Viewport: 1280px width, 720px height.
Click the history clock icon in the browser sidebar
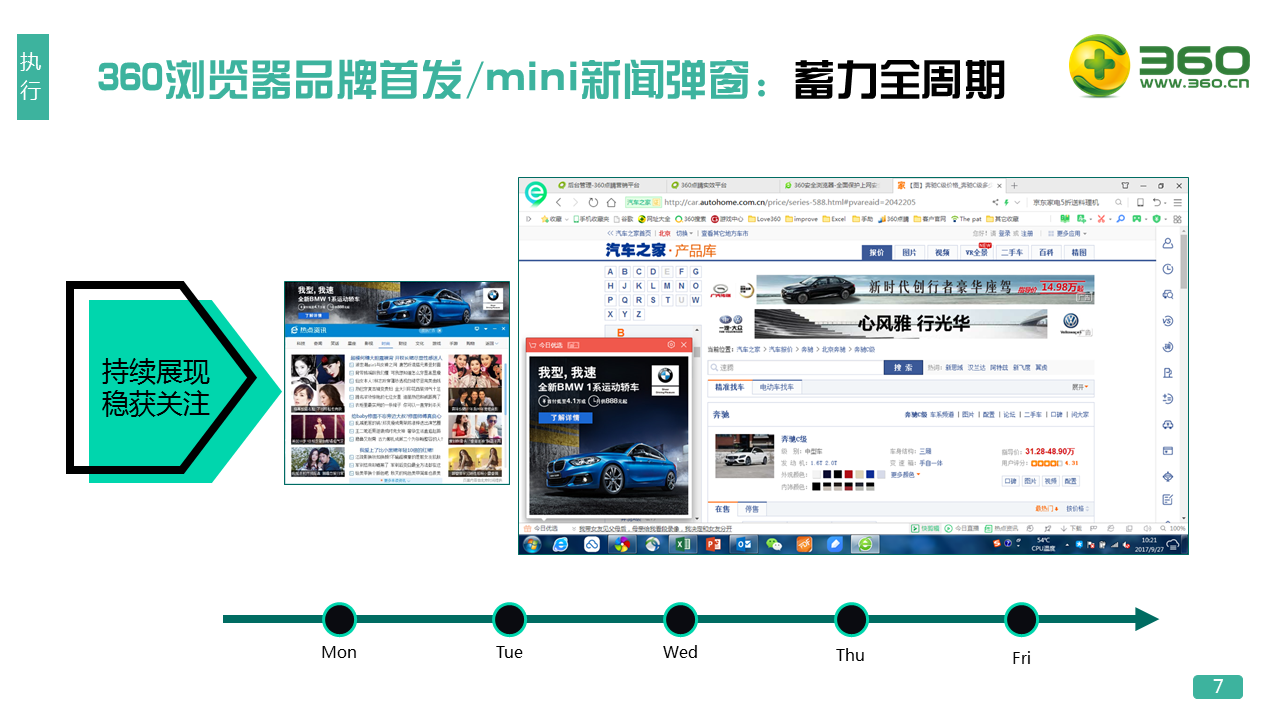coord(1168,269)
